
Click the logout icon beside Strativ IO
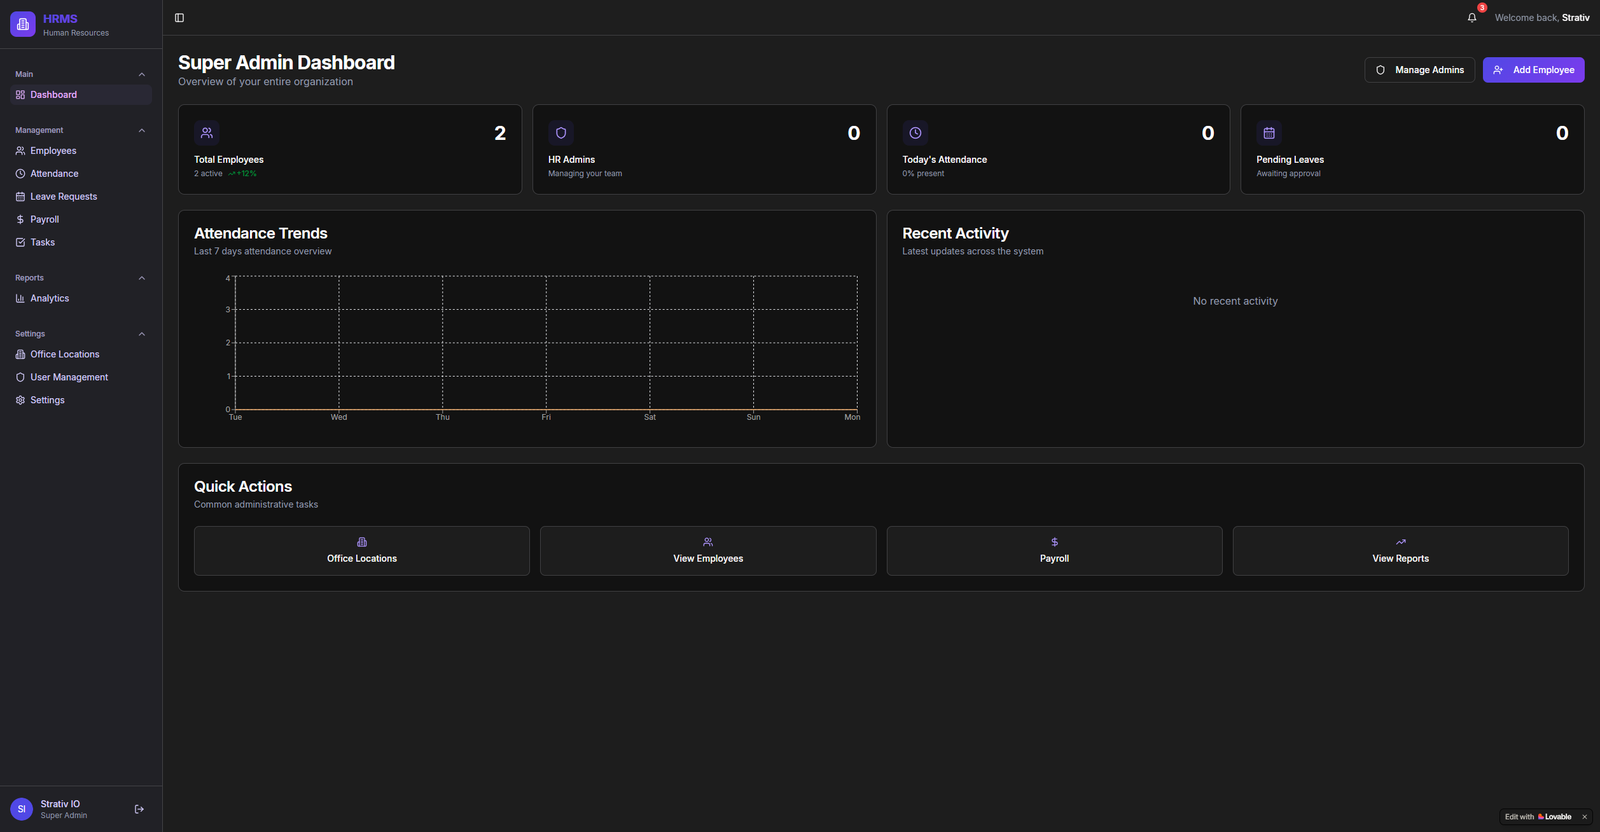[139, 809]
